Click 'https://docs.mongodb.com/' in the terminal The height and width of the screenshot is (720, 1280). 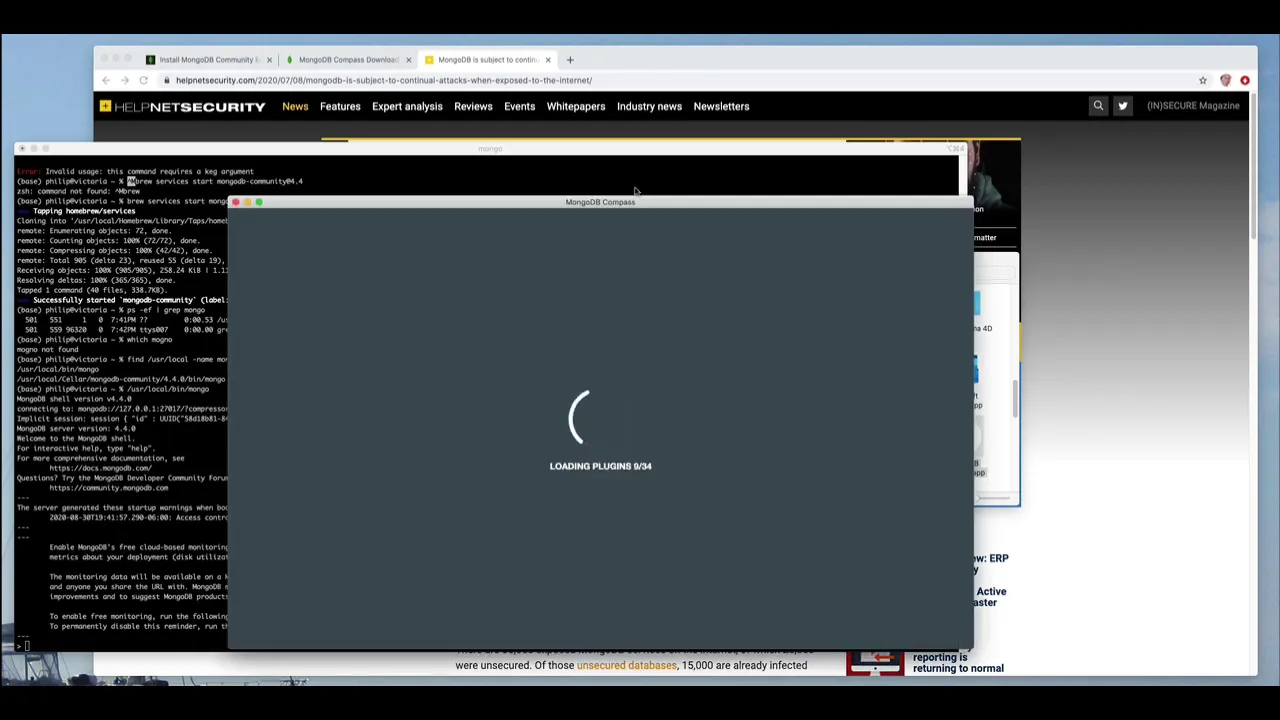click(x=100, y=468)
